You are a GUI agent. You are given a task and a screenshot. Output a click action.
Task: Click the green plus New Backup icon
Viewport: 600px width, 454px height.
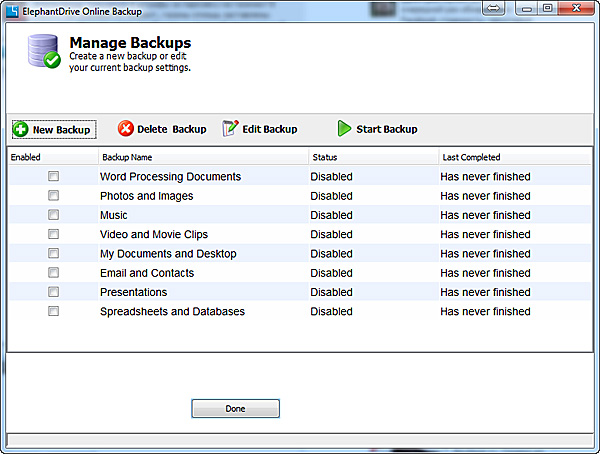click(20, 129)
